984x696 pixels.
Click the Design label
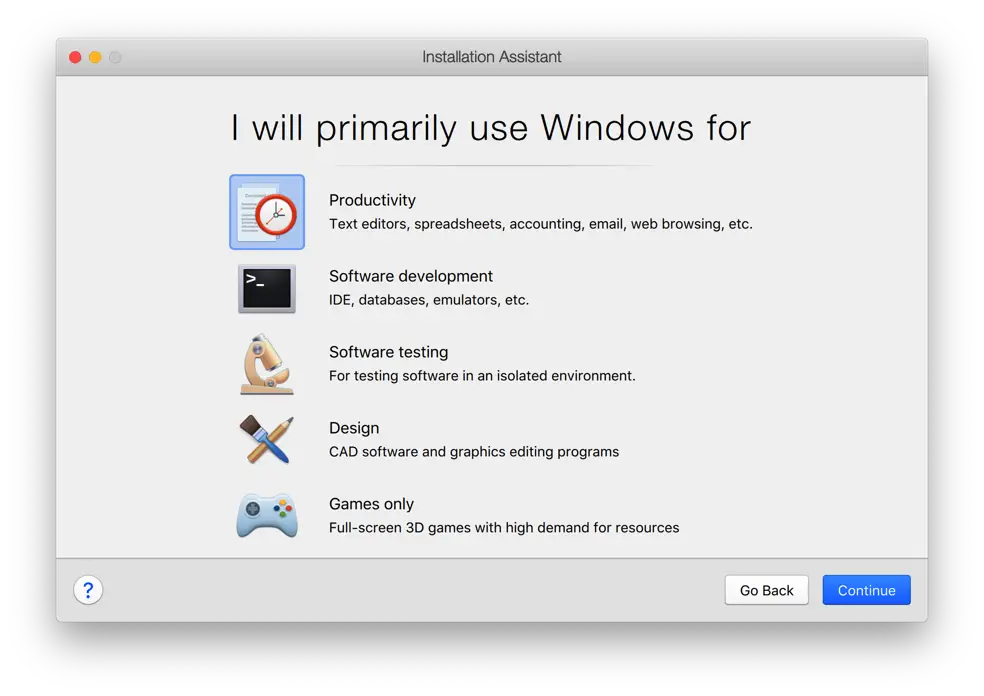coord(354,428)
